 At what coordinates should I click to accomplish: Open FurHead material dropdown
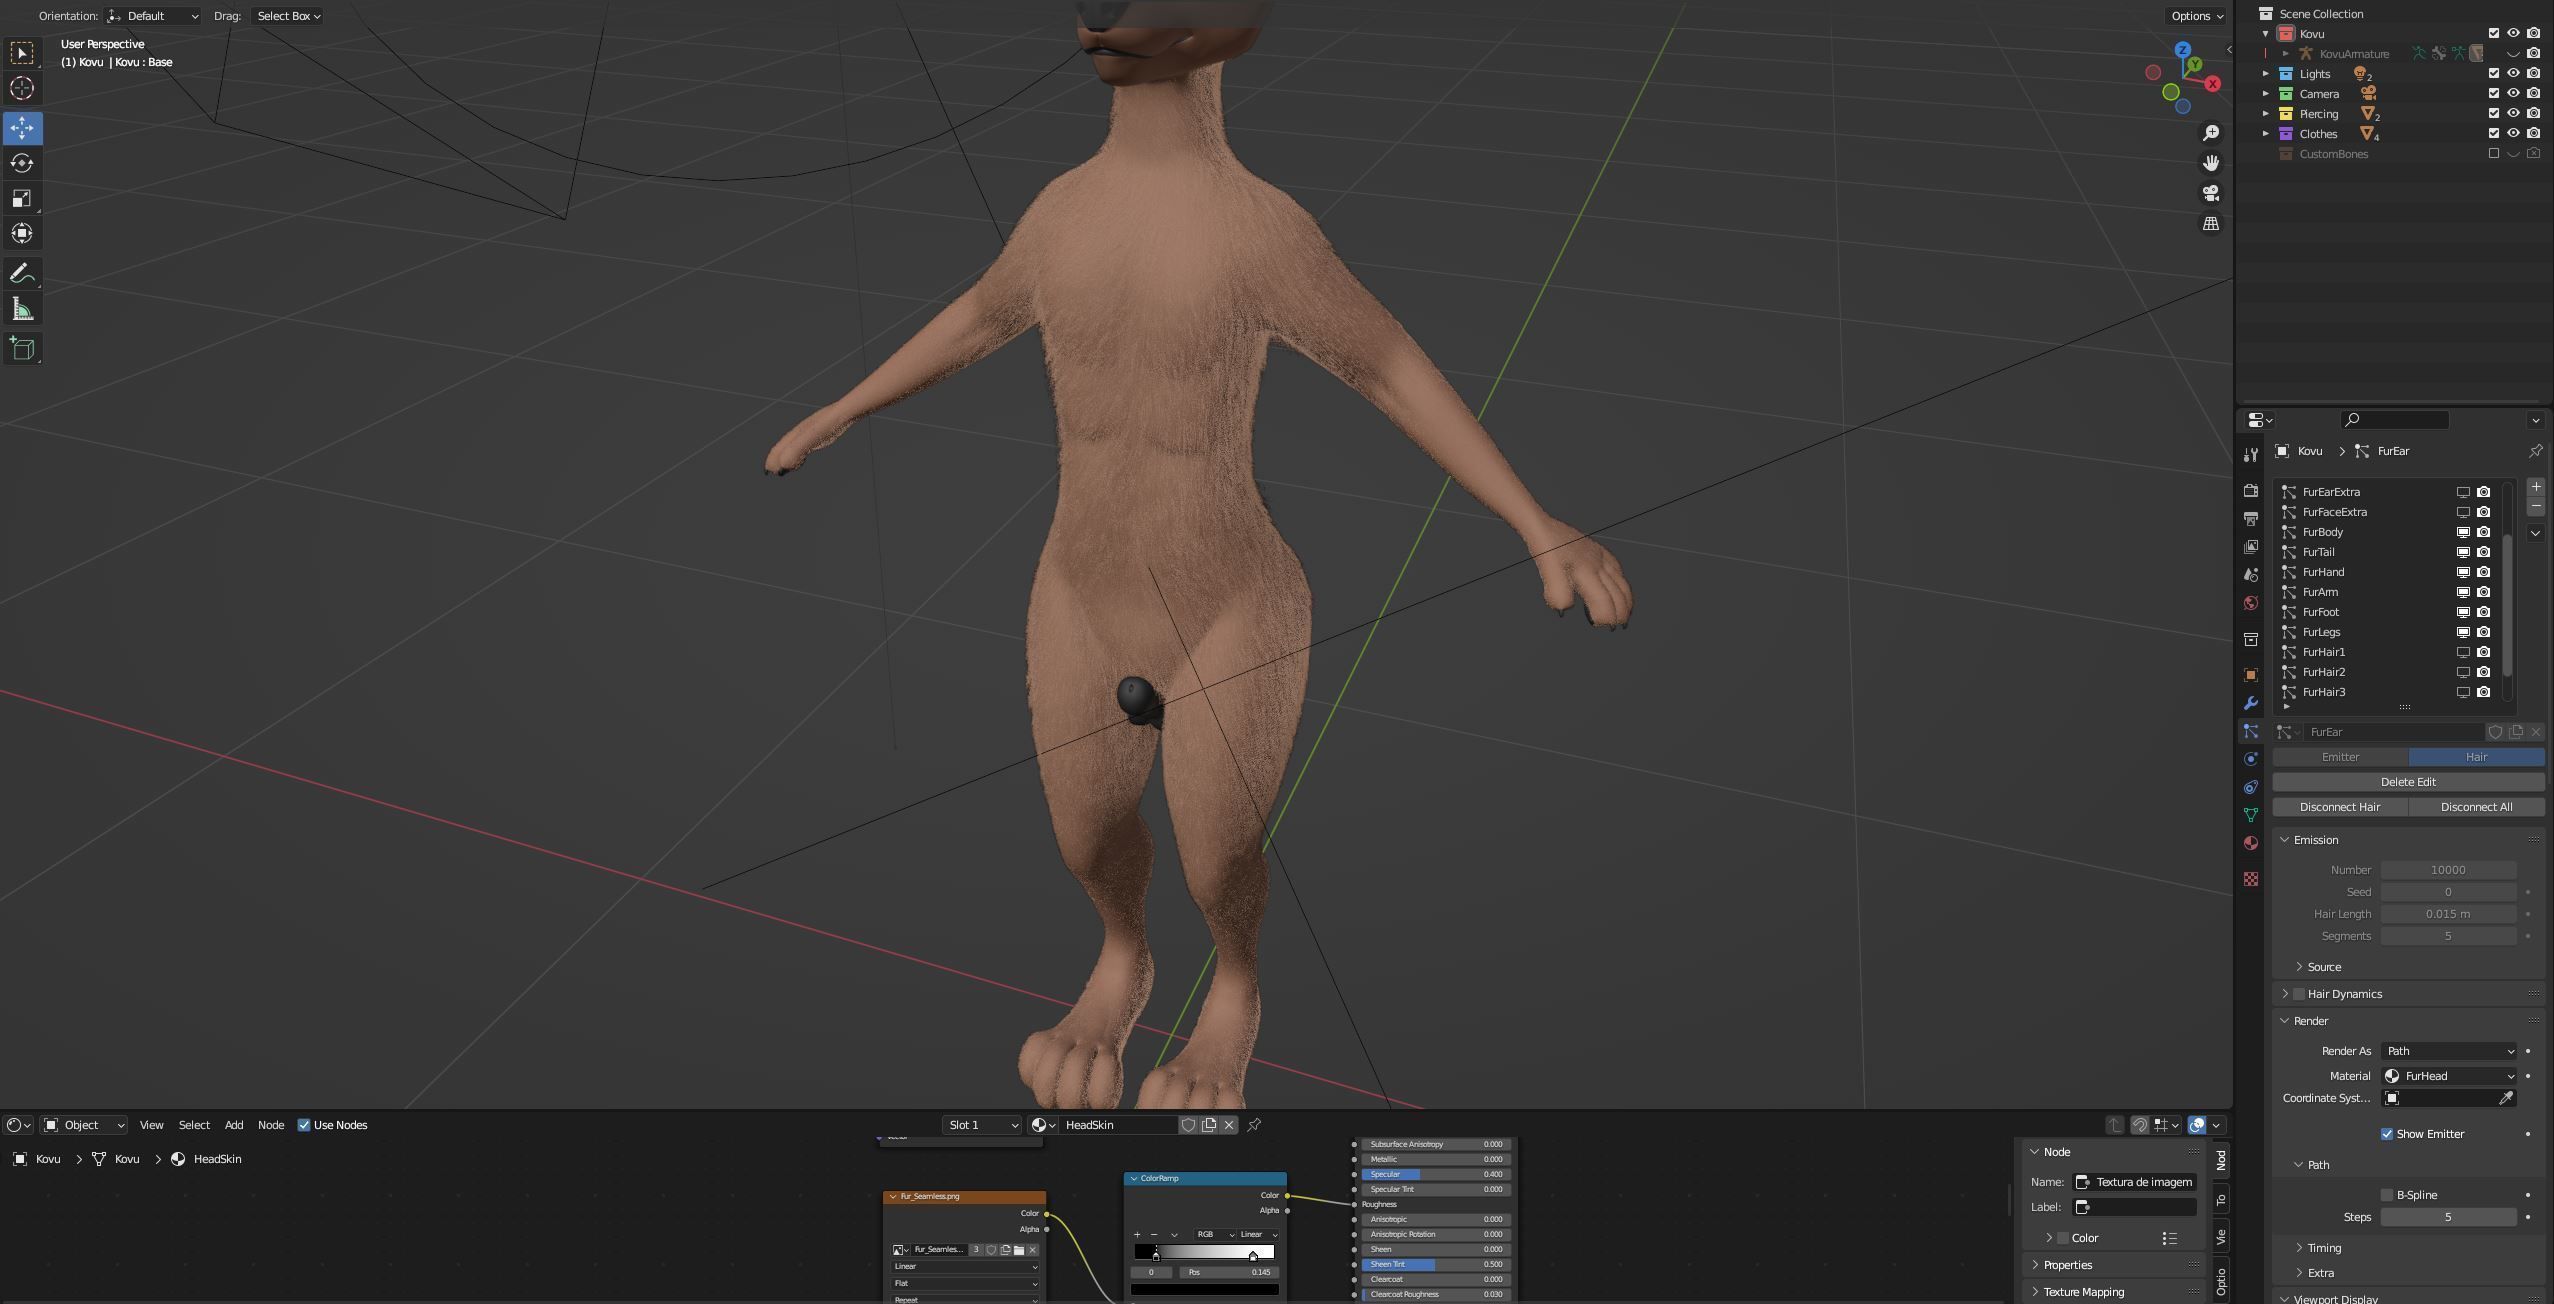tap(2449, 1076)
